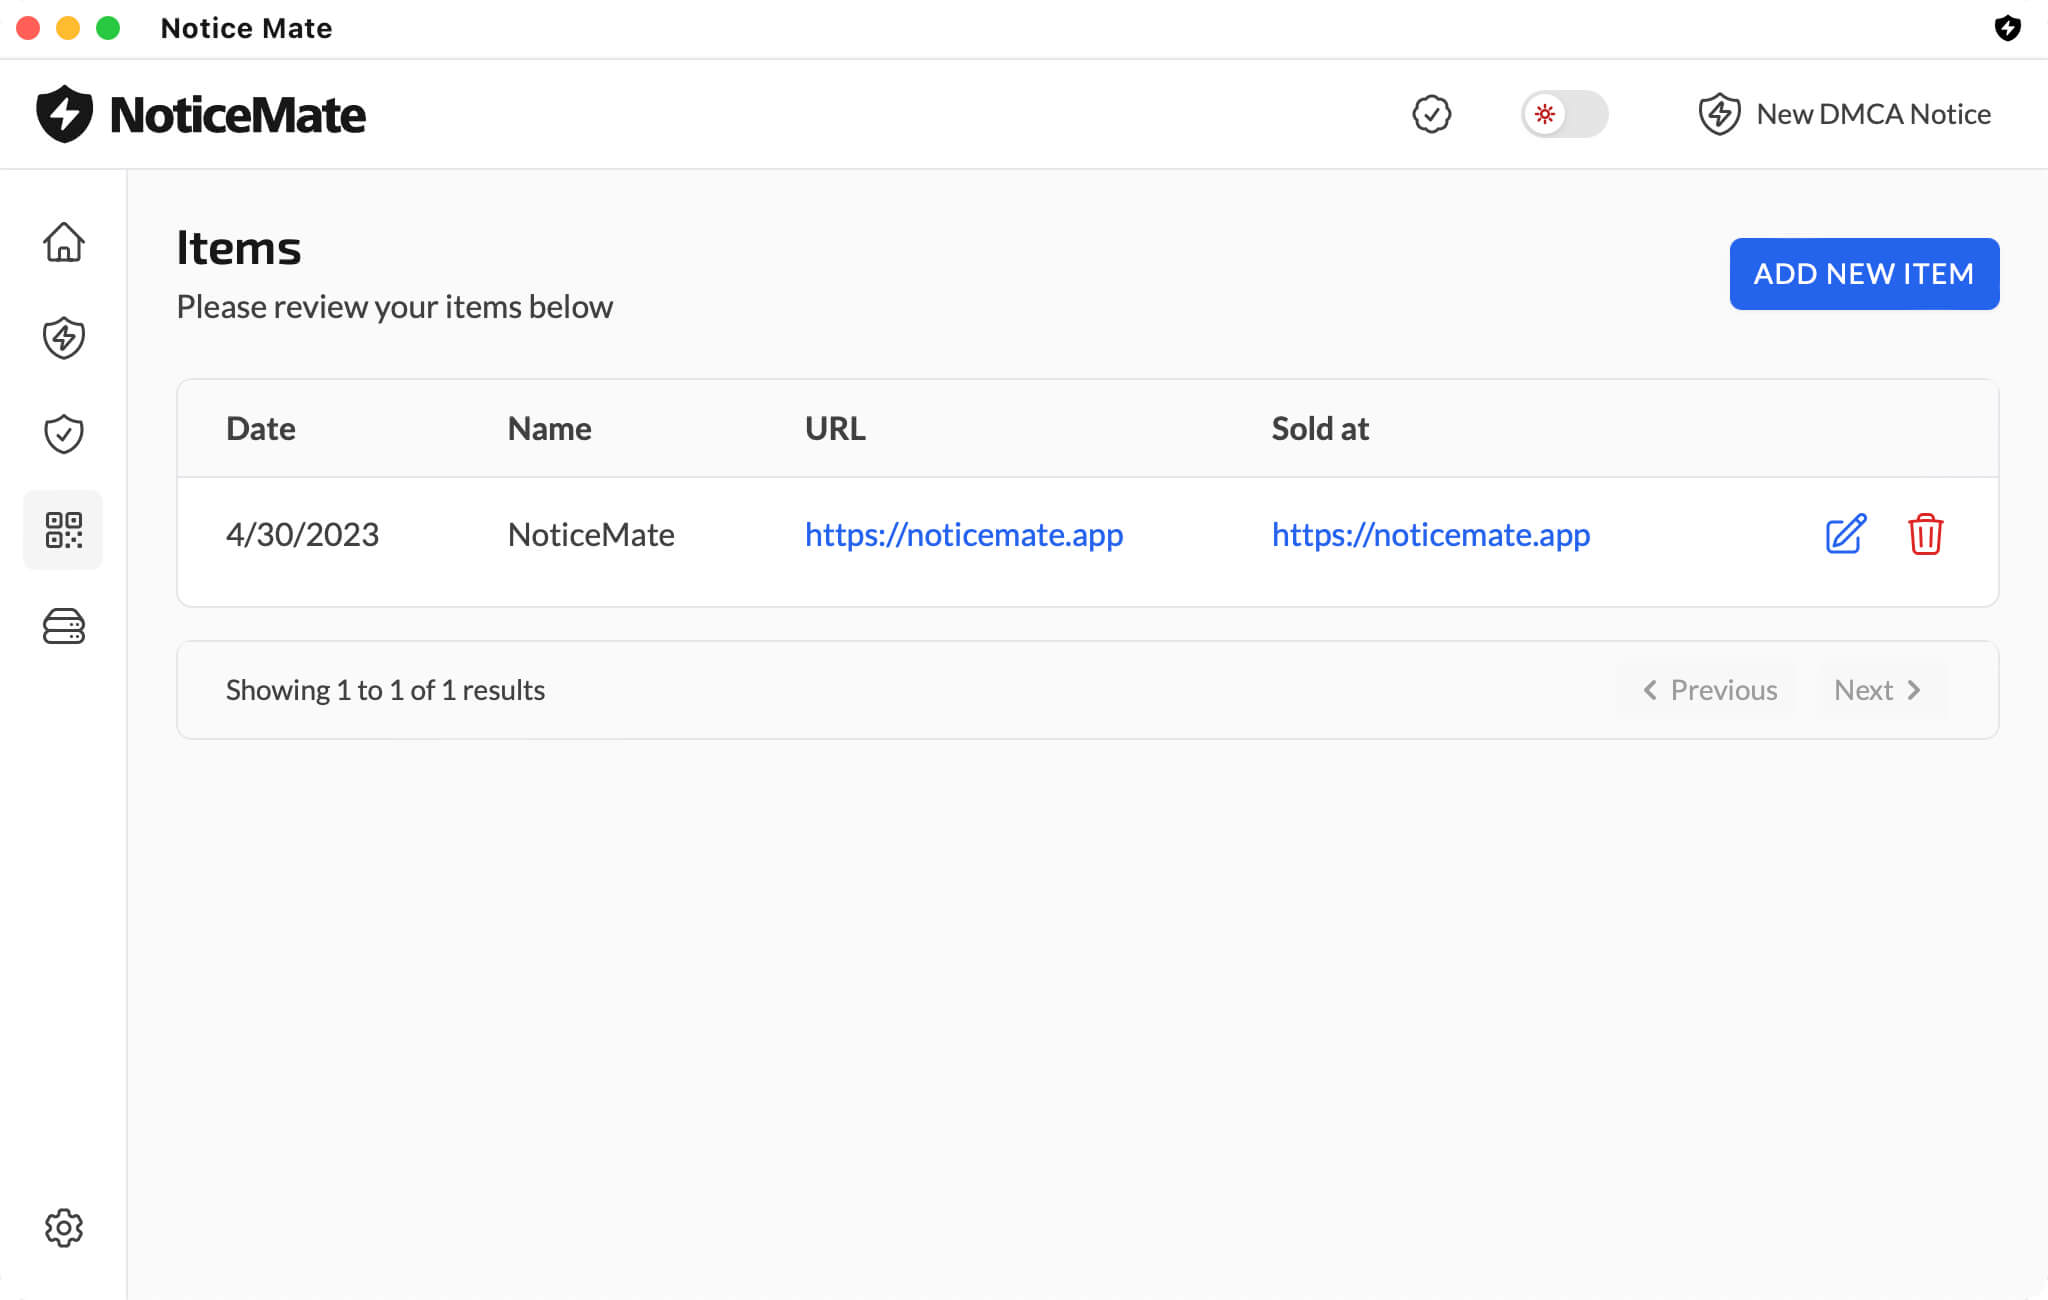This screenshot has width=2048, height=1300.
Task: Select the Items QR-code sidebar icon
Action: (63, 530)
